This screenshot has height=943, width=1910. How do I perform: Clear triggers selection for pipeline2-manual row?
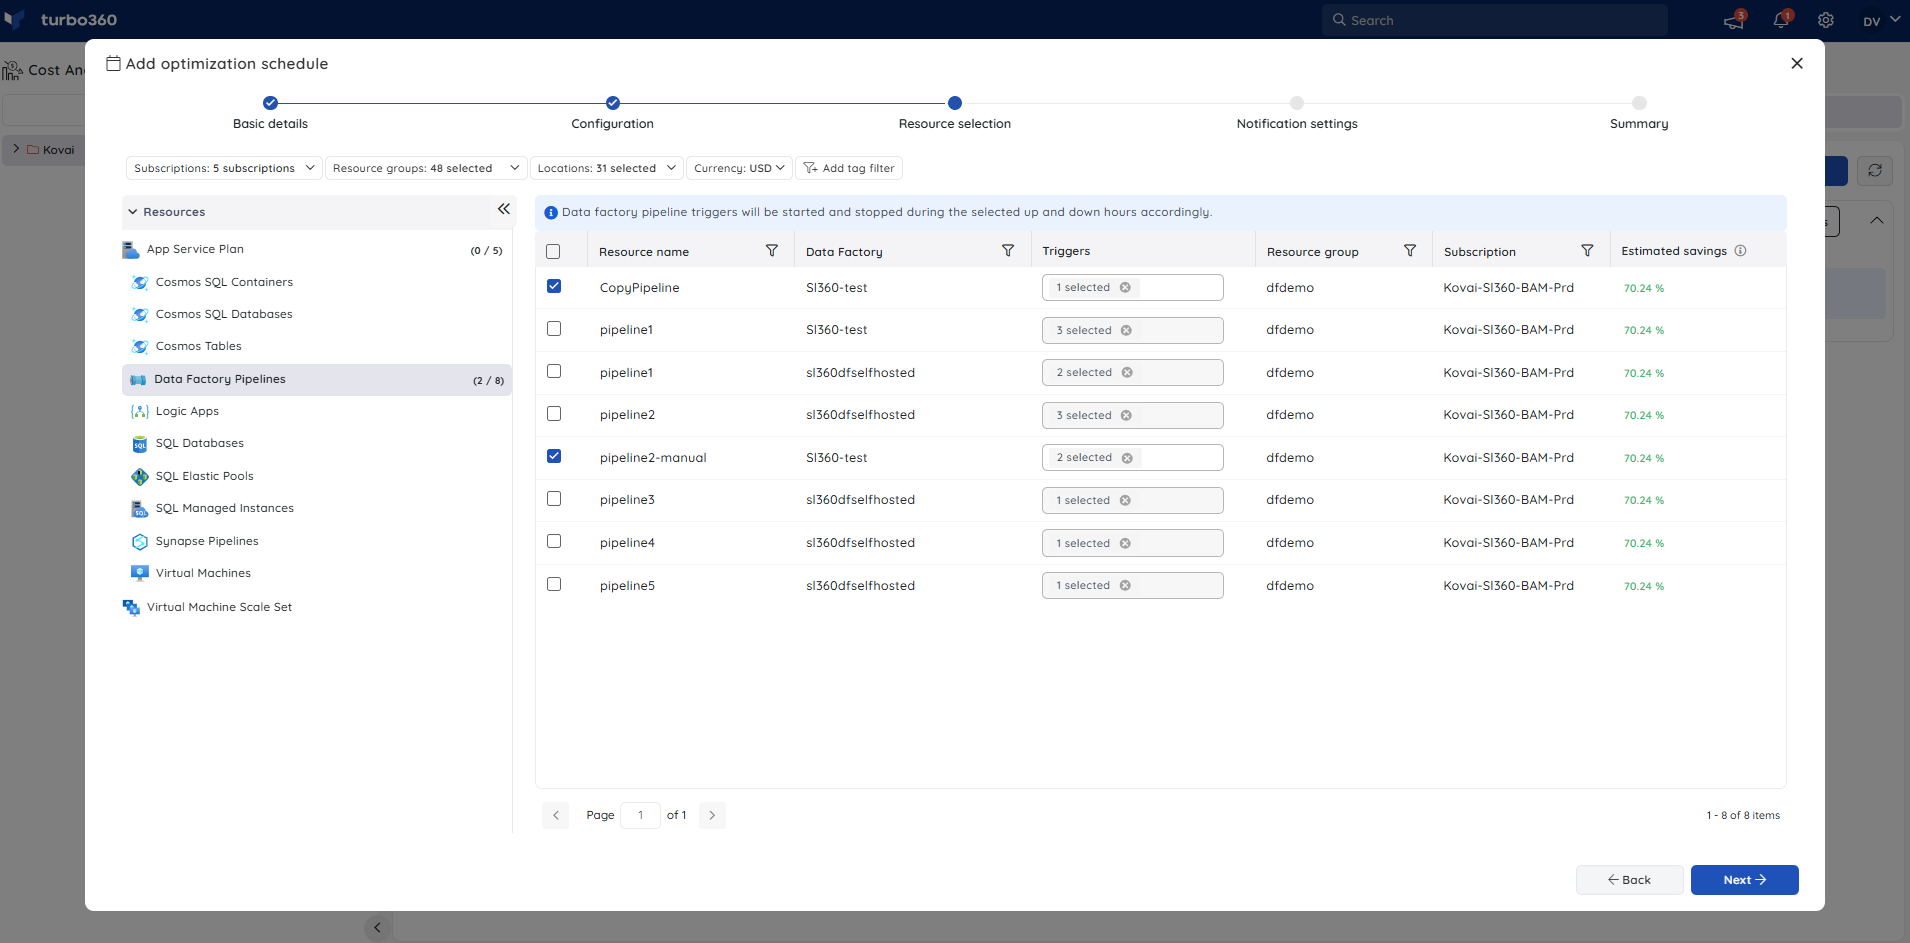1127,458
